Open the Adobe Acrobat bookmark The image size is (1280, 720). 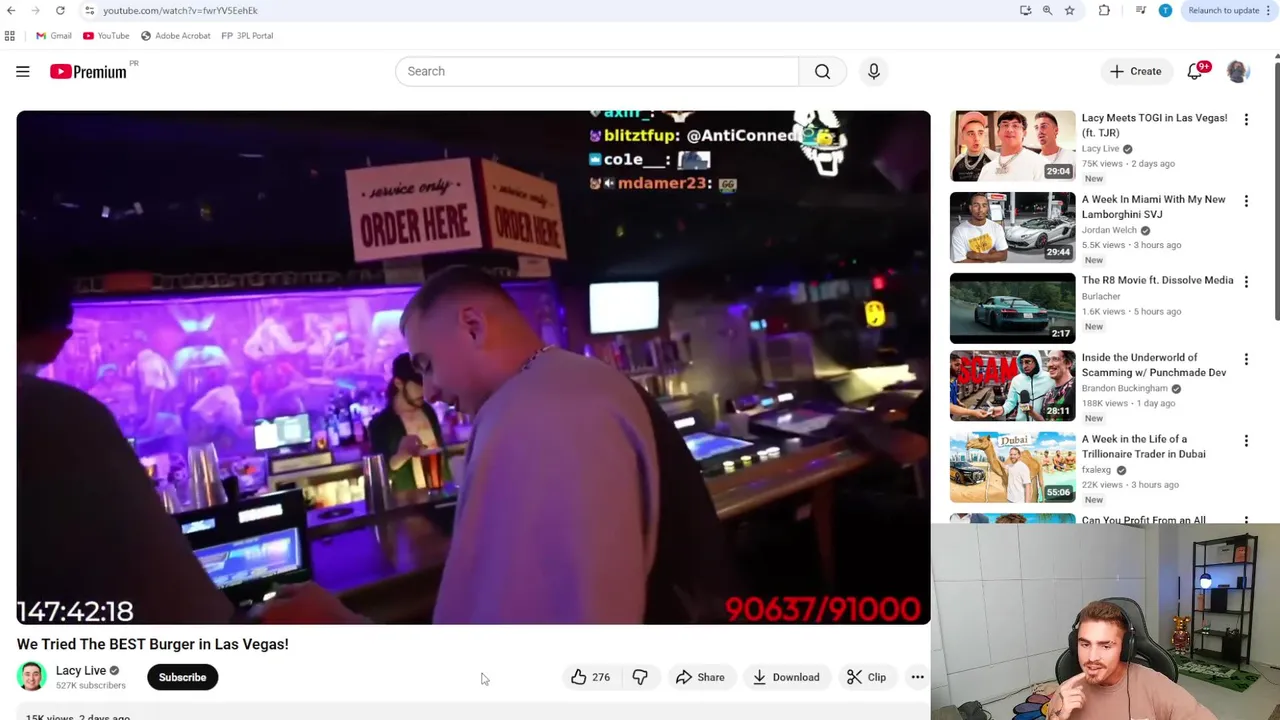point(175,36)
